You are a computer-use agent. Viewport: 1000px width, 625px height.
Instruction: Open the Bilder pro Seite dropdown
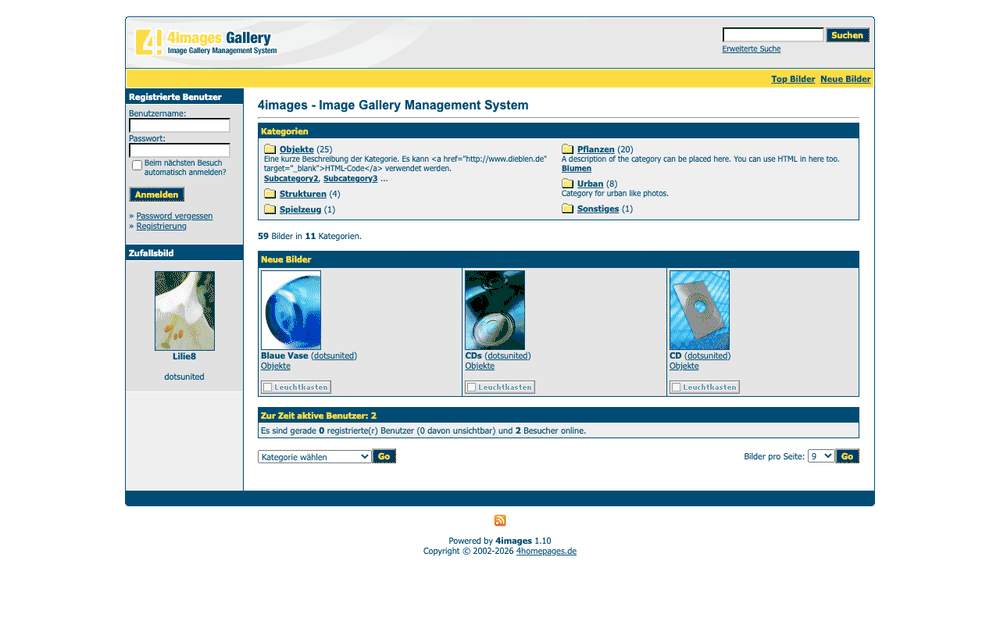(821, 456)
